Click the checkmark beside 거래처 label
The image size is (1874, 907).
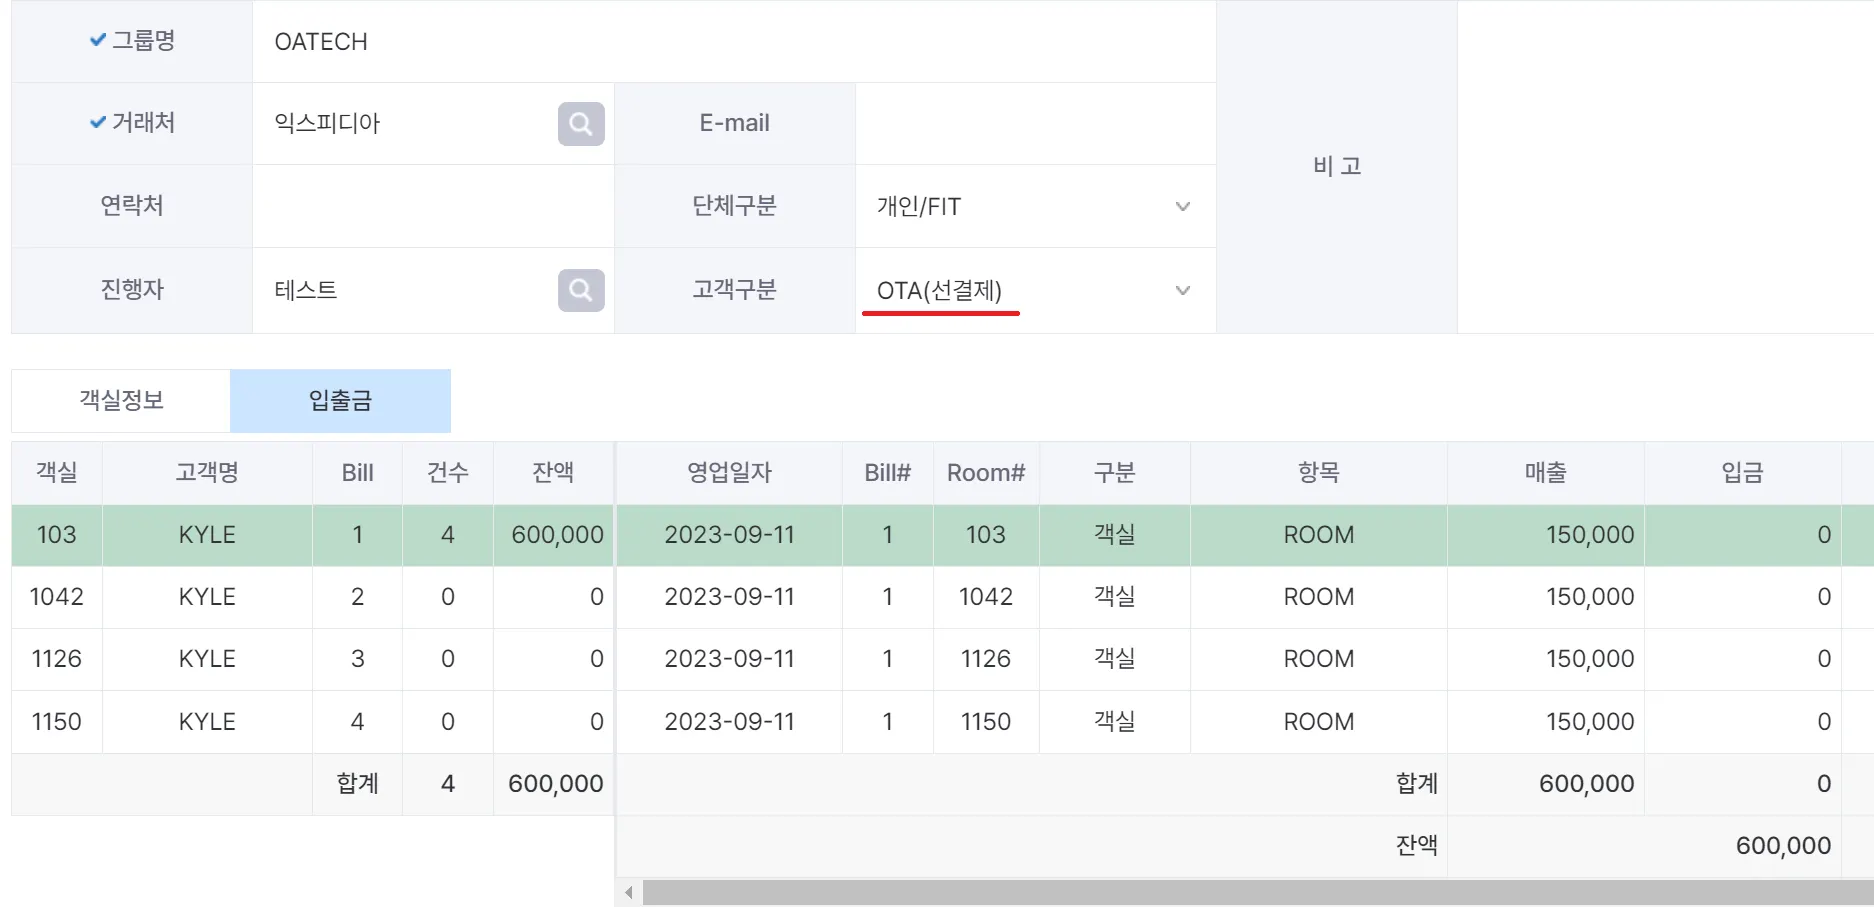click(x=98, y=122)
